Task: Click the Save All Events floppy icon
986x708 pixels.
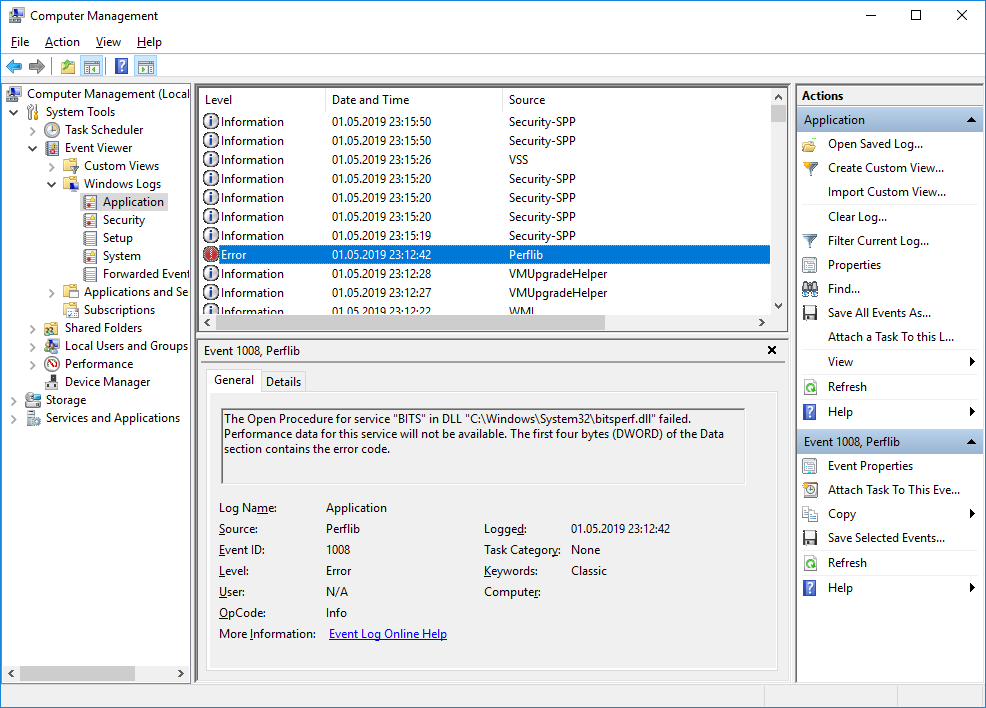Action: point(810,313)
